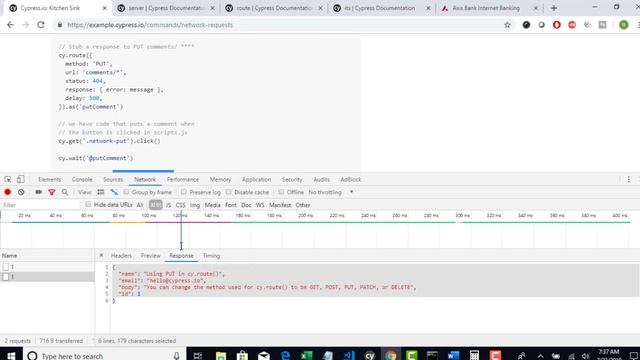Switch to large request rows view icon
The height and width of the screenshot is (360, 640).
point(100,192)
